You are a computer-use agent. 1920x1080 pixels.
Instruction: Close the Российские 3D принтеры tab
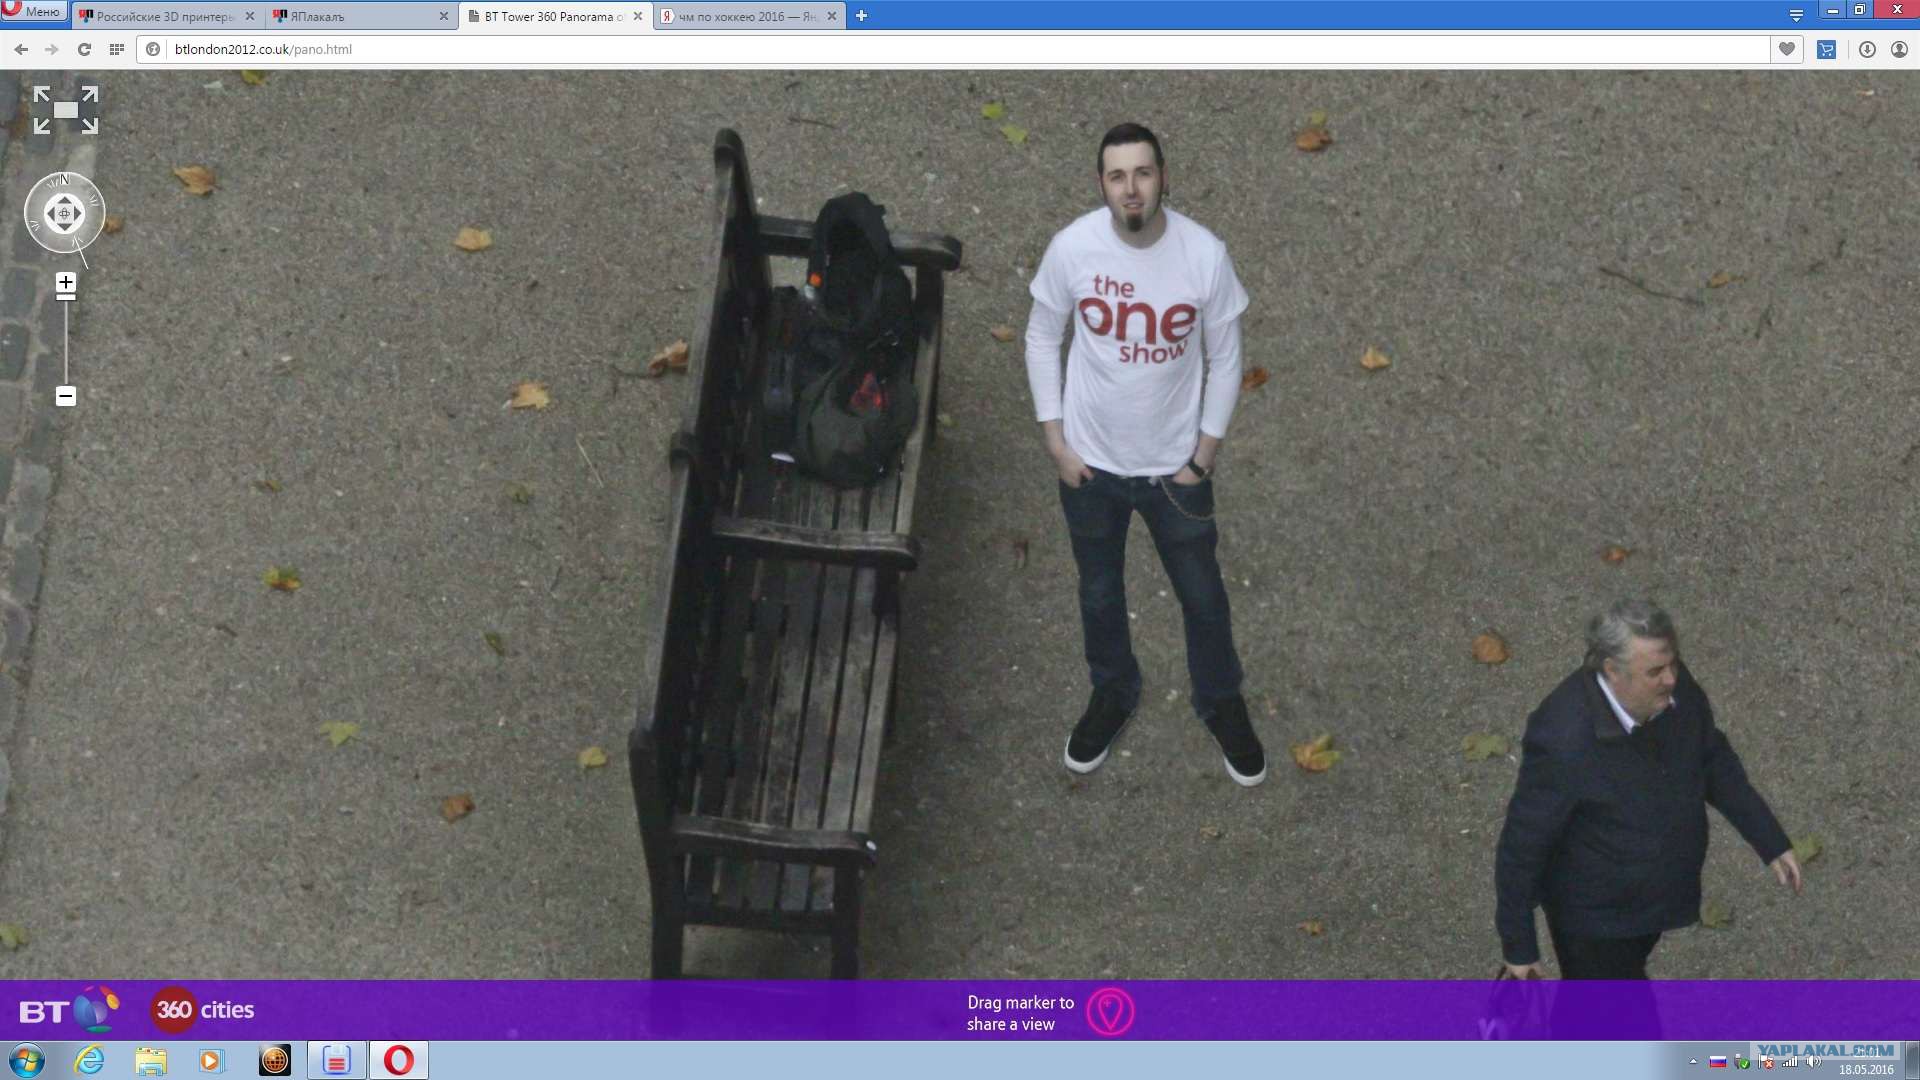pos(250,16)
